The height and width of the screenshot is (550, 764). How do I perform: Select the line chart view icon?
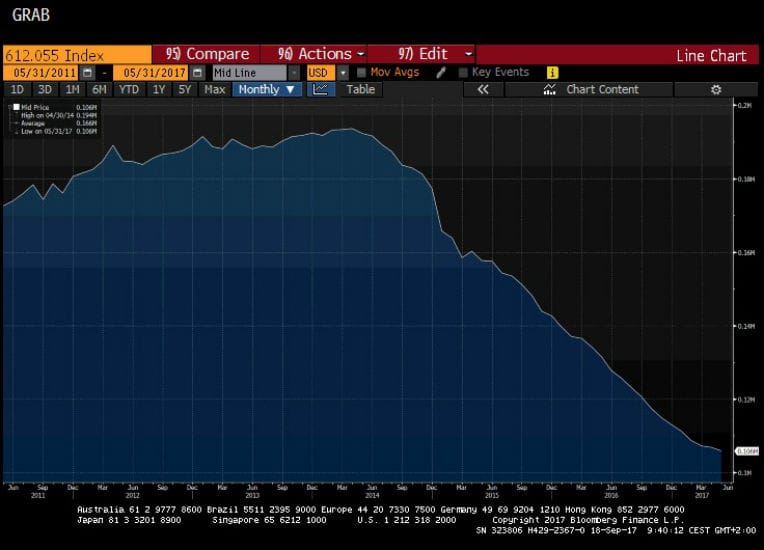click(x=320, y=90)
